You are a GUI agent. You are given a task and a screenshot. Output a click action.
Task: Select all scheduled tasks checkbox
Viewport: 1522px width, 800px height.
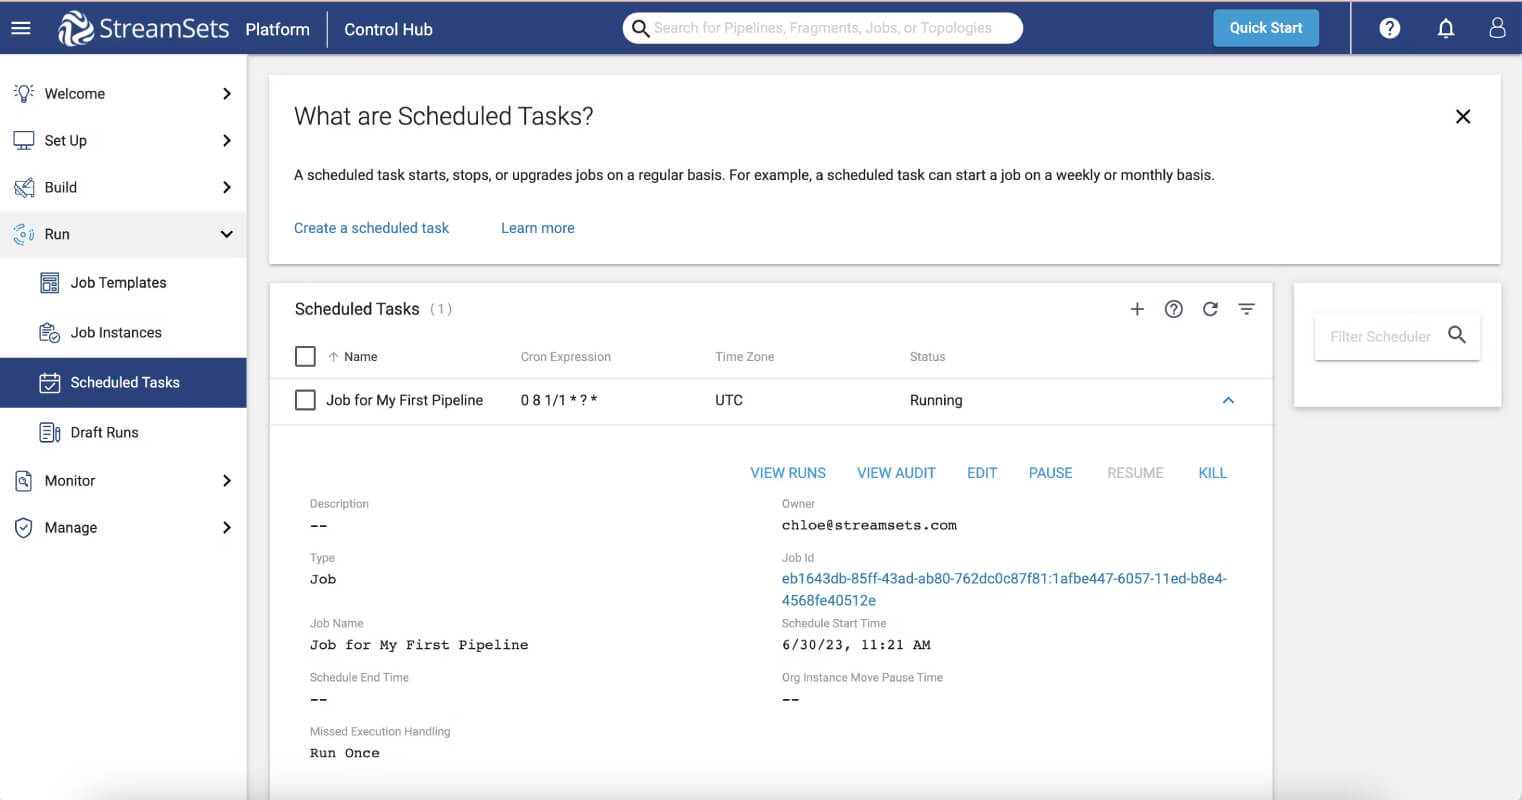(306, 356)
